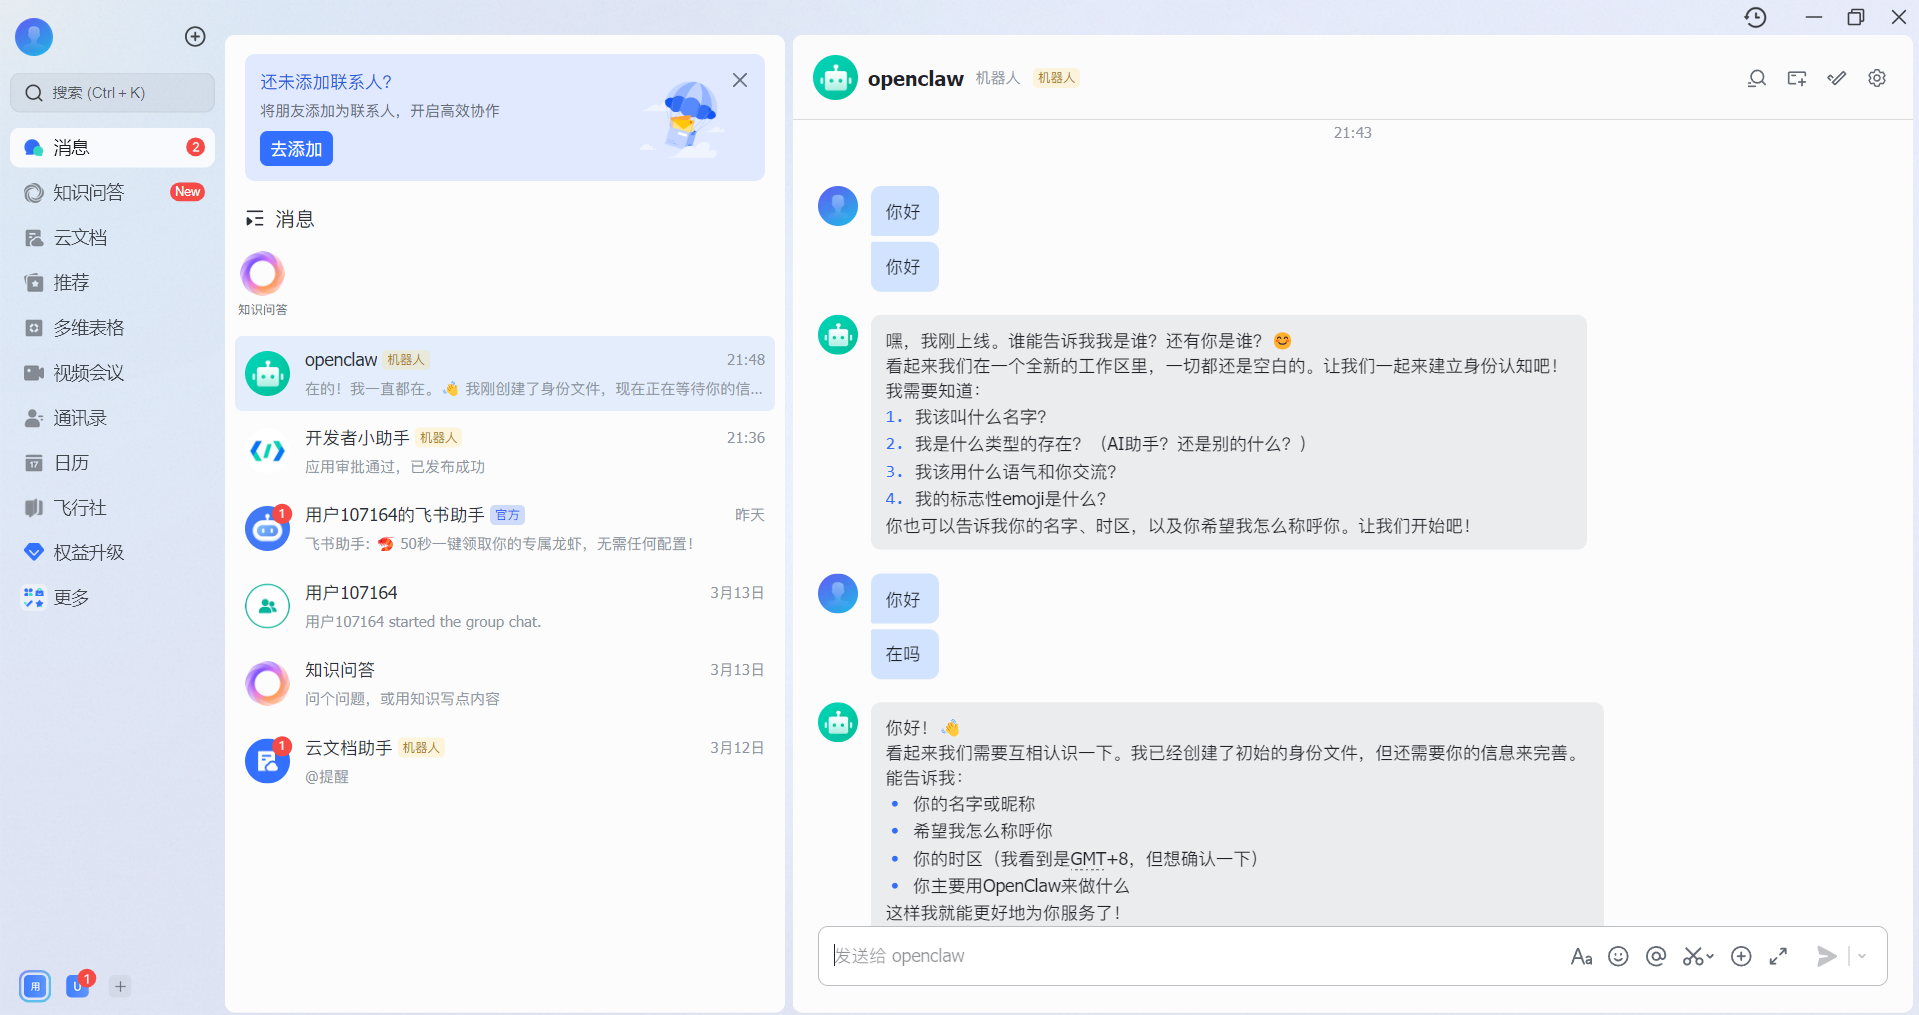Add the chat to a new tab/group icon
The height and width of the screenshot is (1015, 1919).
pyautogui.click(x=1797, y=78)
